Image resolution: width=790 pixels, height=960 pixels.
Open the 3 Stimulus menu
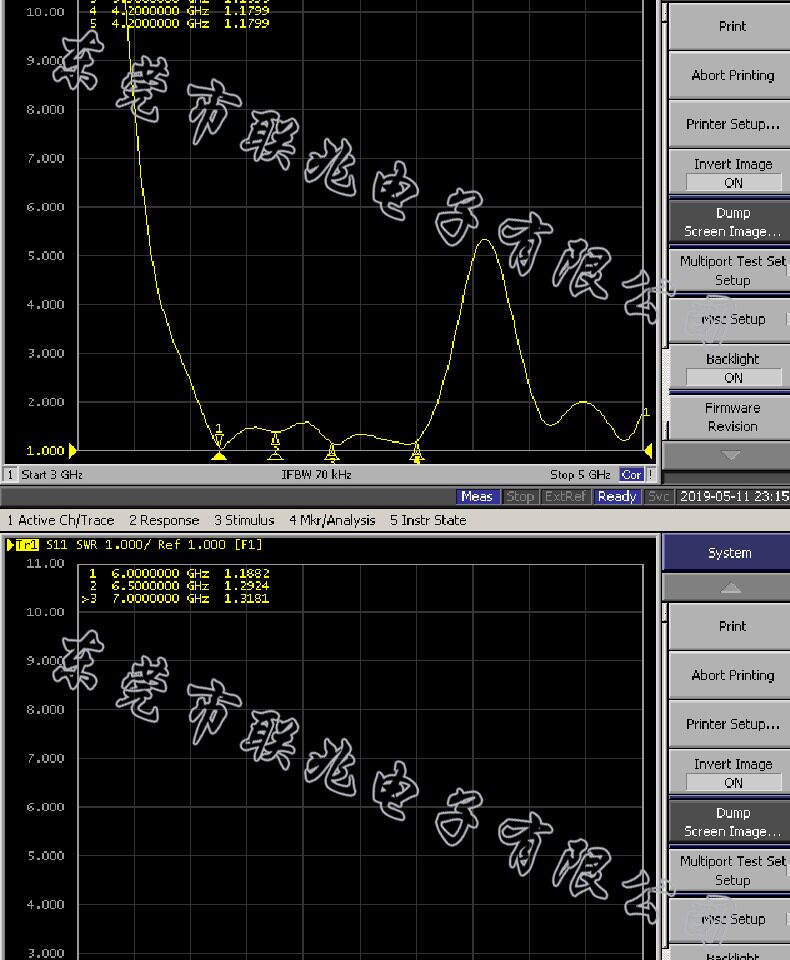(244, 520)
